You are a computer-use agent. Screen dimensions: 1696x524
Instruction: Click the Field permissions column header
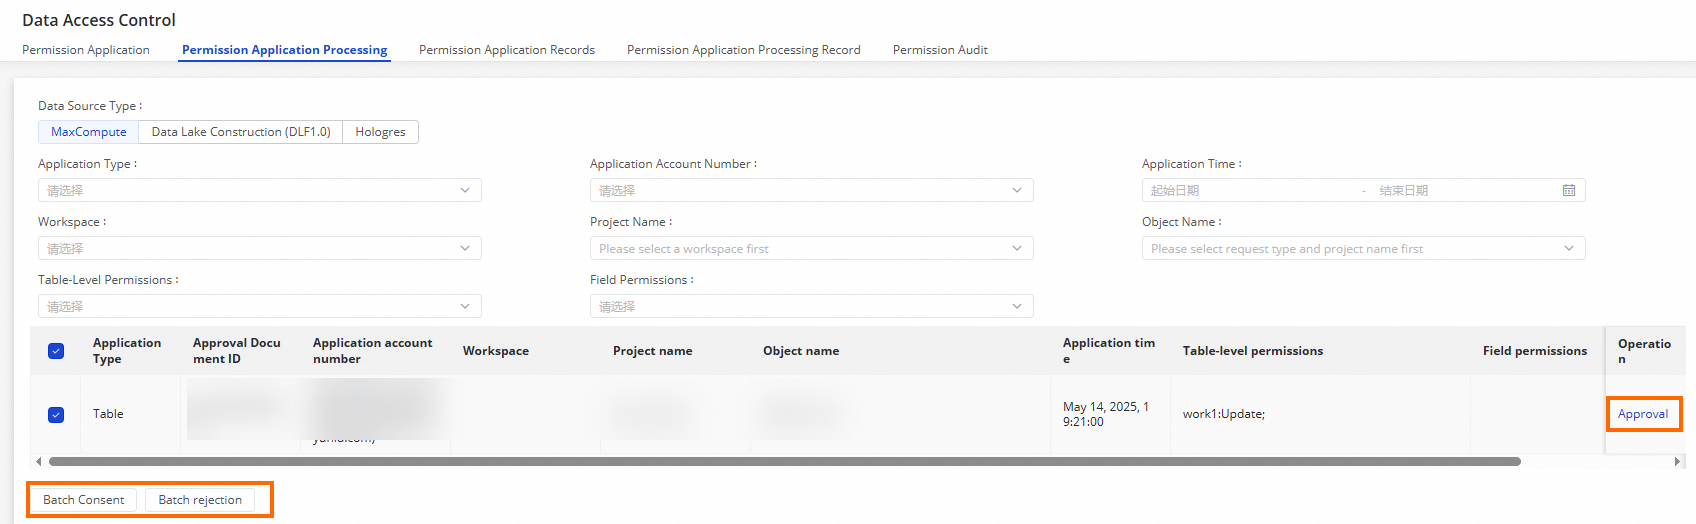pos(1535,351)
